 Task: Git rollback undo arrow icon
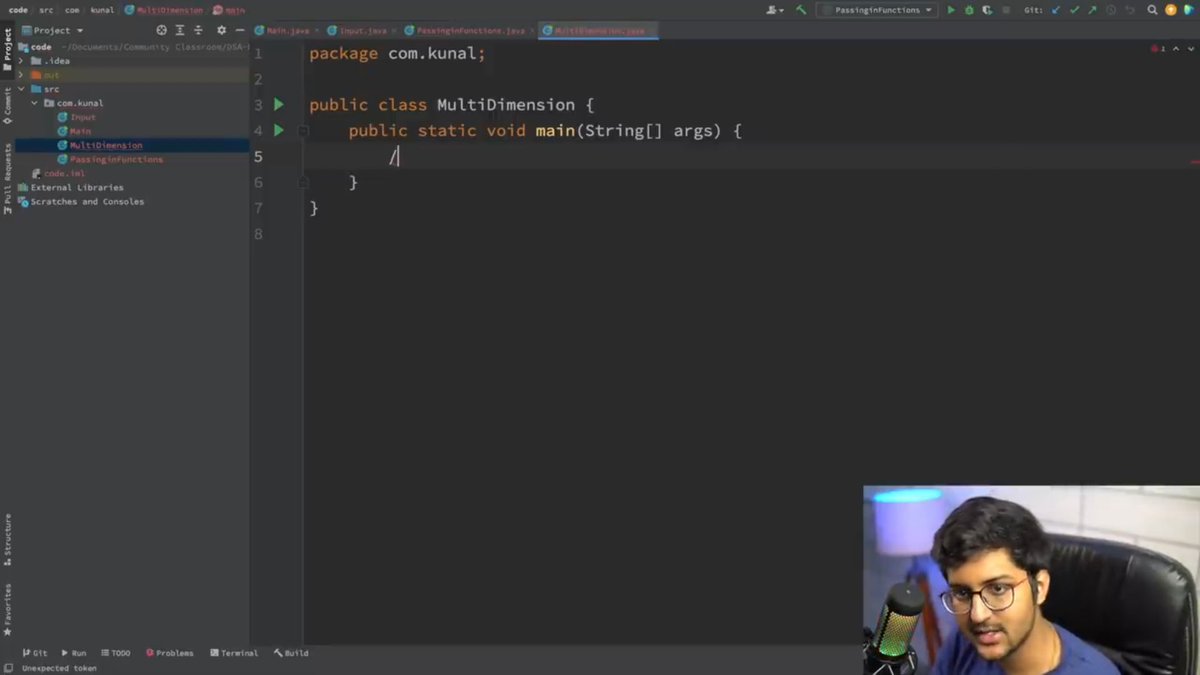click(x=1130, y=10)
